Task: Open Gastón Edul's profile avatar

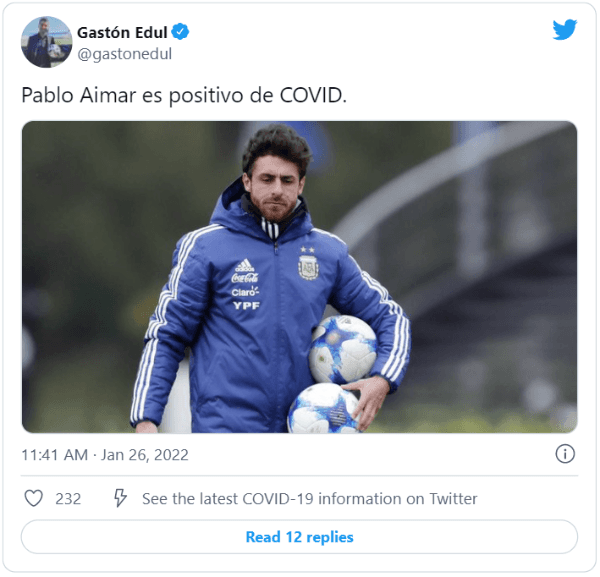Action: [46, 42]
